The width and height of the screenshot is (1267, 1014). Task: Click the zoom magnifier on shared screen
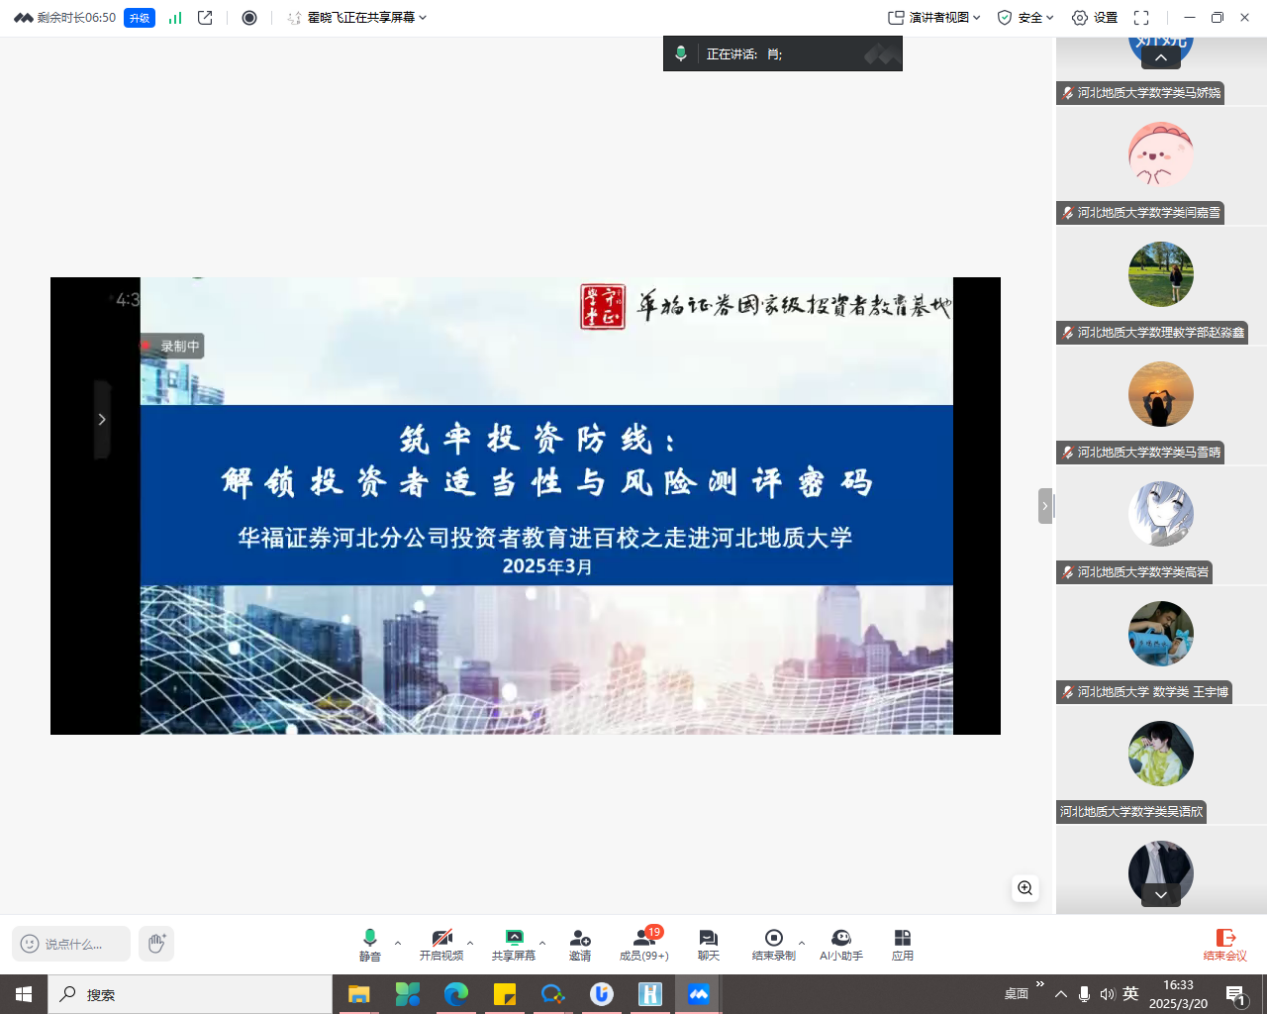pyautogui.click(x=1025, y=888)
